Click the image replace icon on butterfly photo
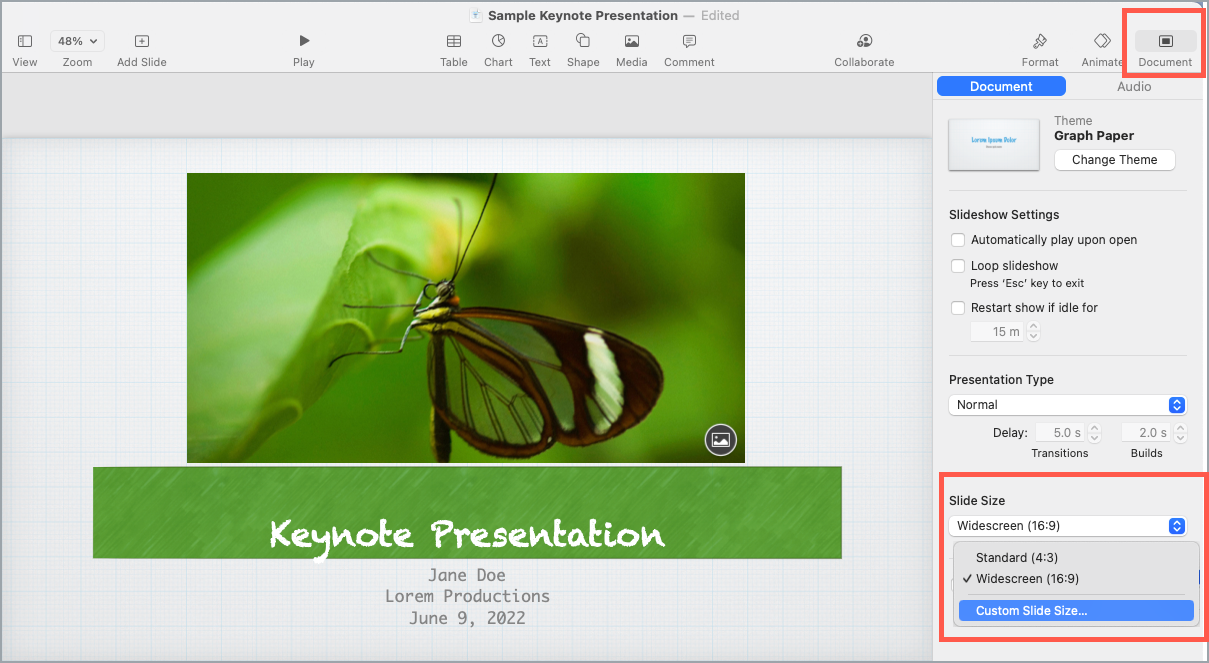1209x663 pixels. (x=721, y=440)
